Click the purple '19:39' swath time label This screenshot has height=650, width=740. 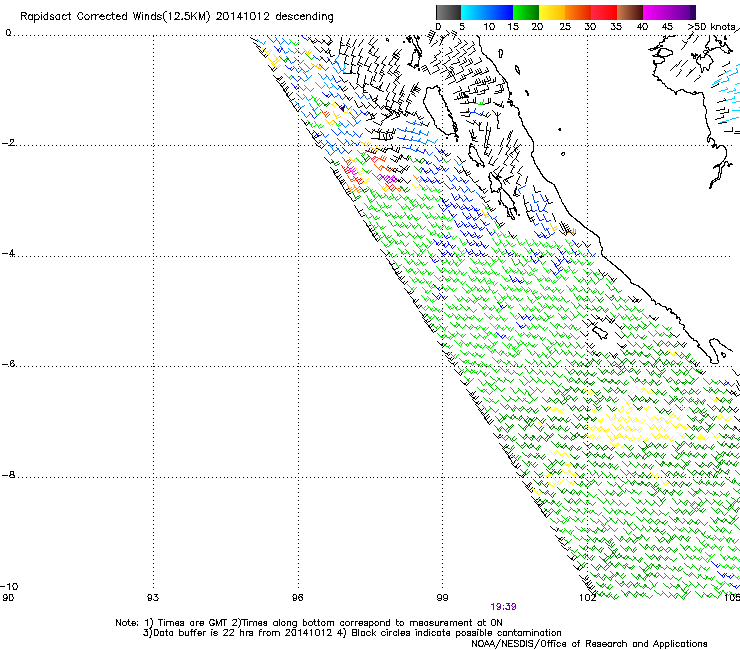pos(503,607)
